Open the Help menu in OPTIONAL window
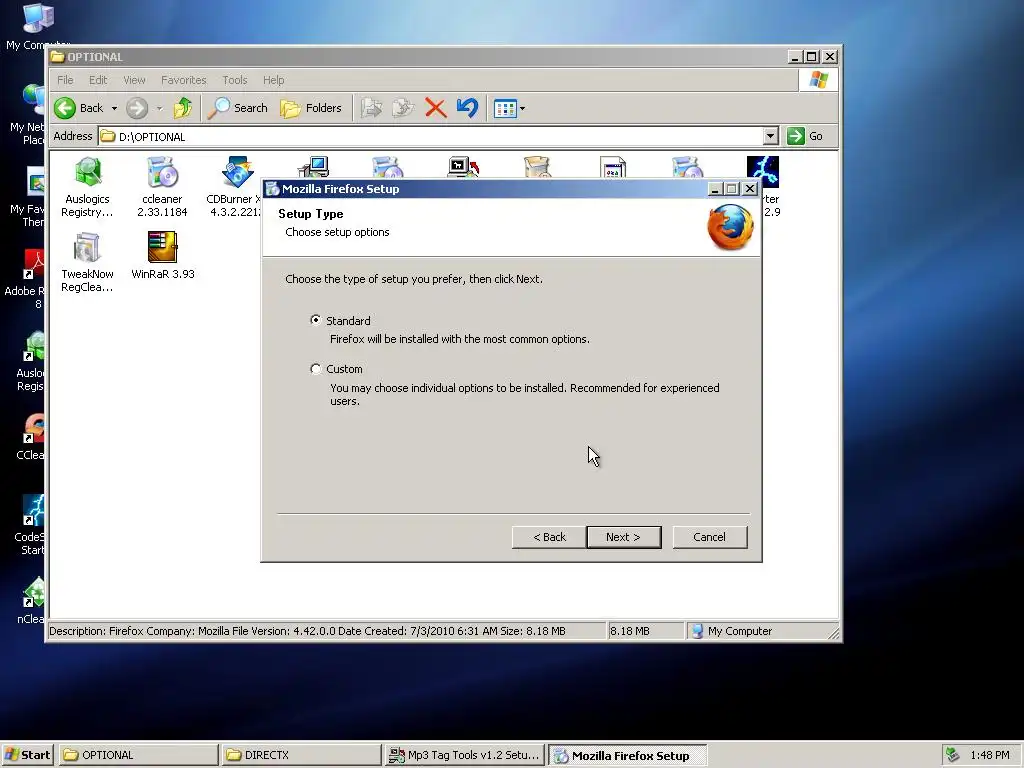 [x=274, y=80]
